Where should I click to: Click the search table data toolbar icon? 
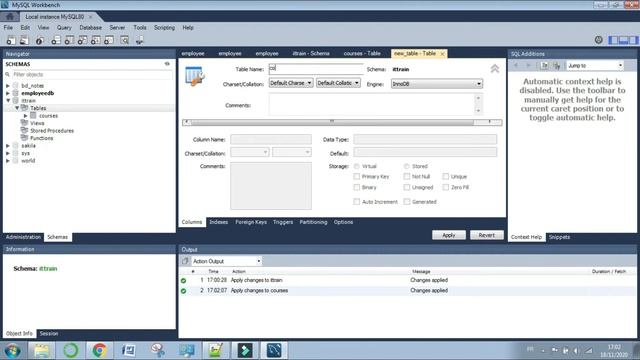124,40
